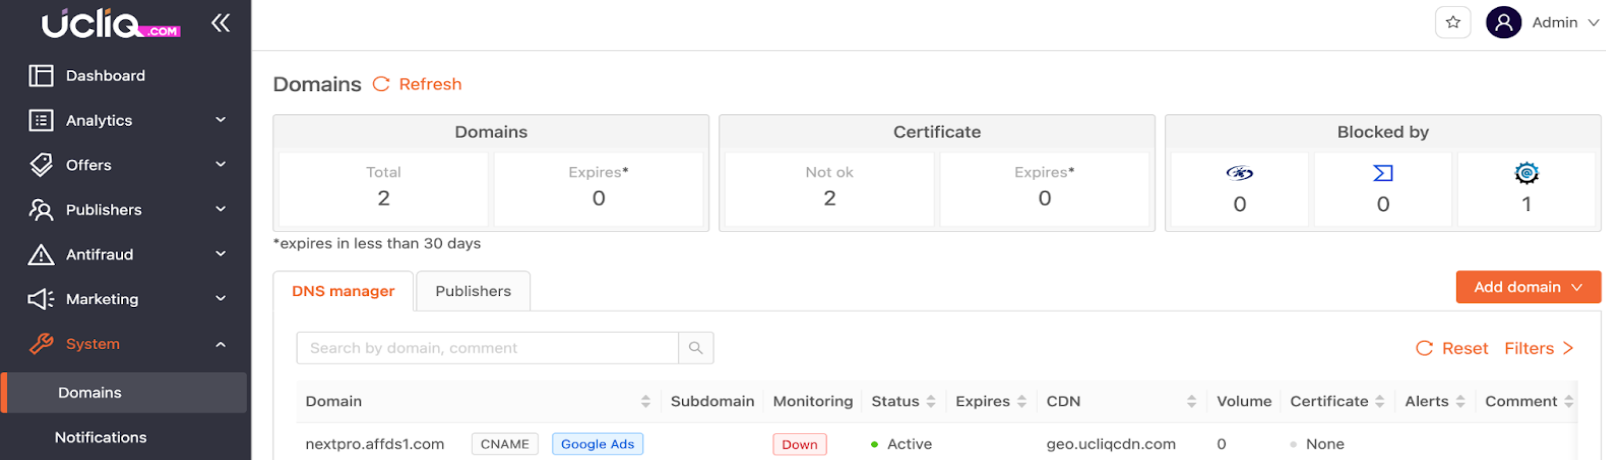The height and width of the screenshot is (460, 1606).
Task: Click the sigma-shaped blocker icon
Action: [x=1382, y=174]
